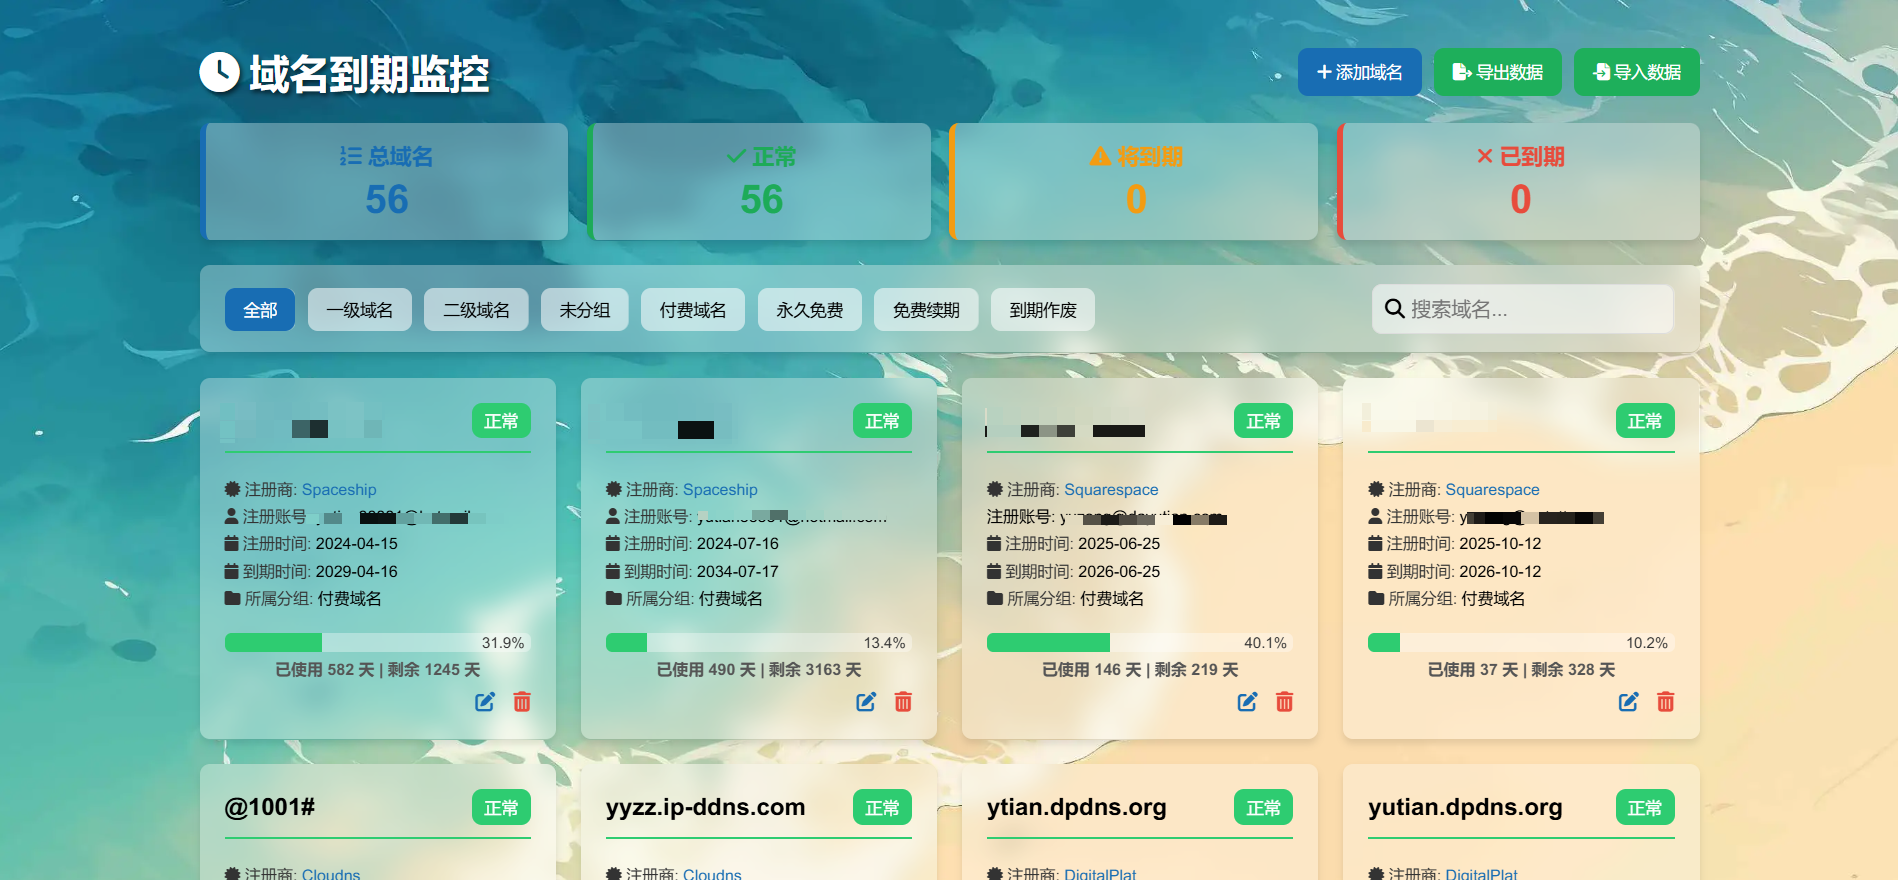Filter by 一级域名 group
This screenshot has height=880, width=1898.
pyautogui.click(x=360, y=310)
